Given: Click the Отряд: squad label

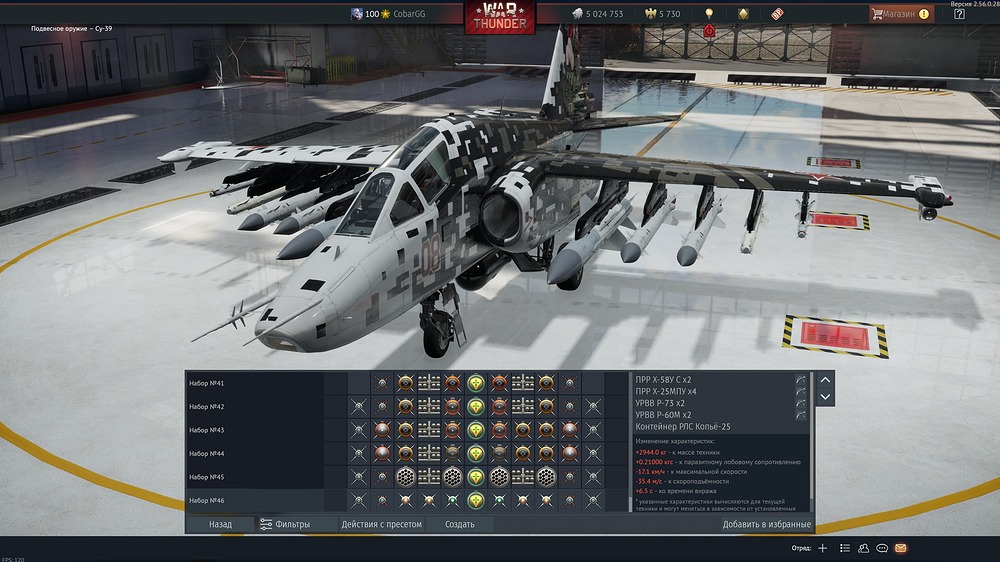Looking at the screenshot, I should (x=801, y=548).
